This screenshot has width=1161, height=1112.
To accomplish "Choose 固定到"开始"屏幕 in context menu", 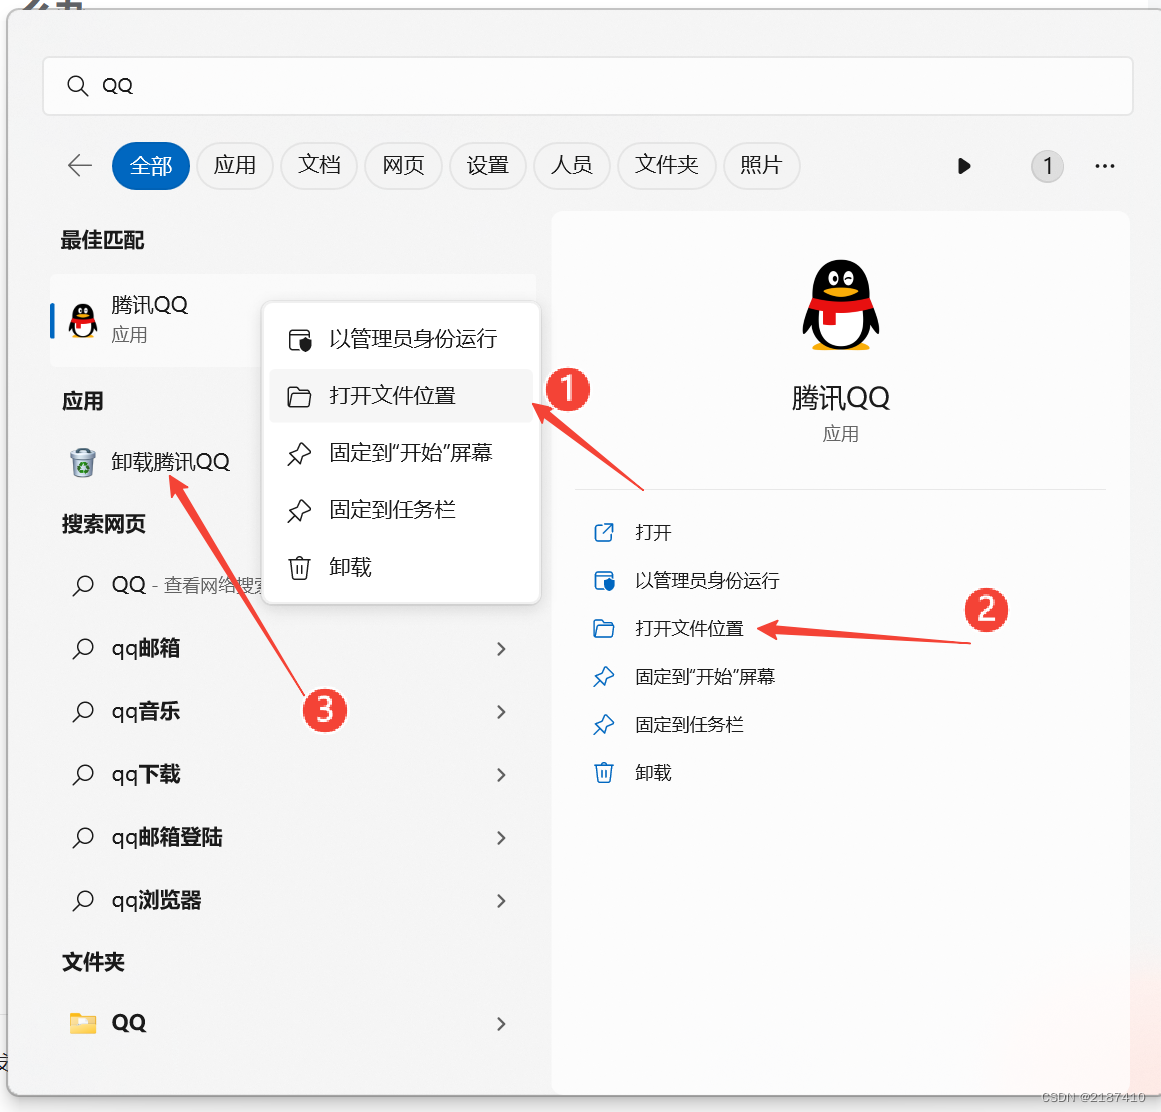I will click(401, 453).
